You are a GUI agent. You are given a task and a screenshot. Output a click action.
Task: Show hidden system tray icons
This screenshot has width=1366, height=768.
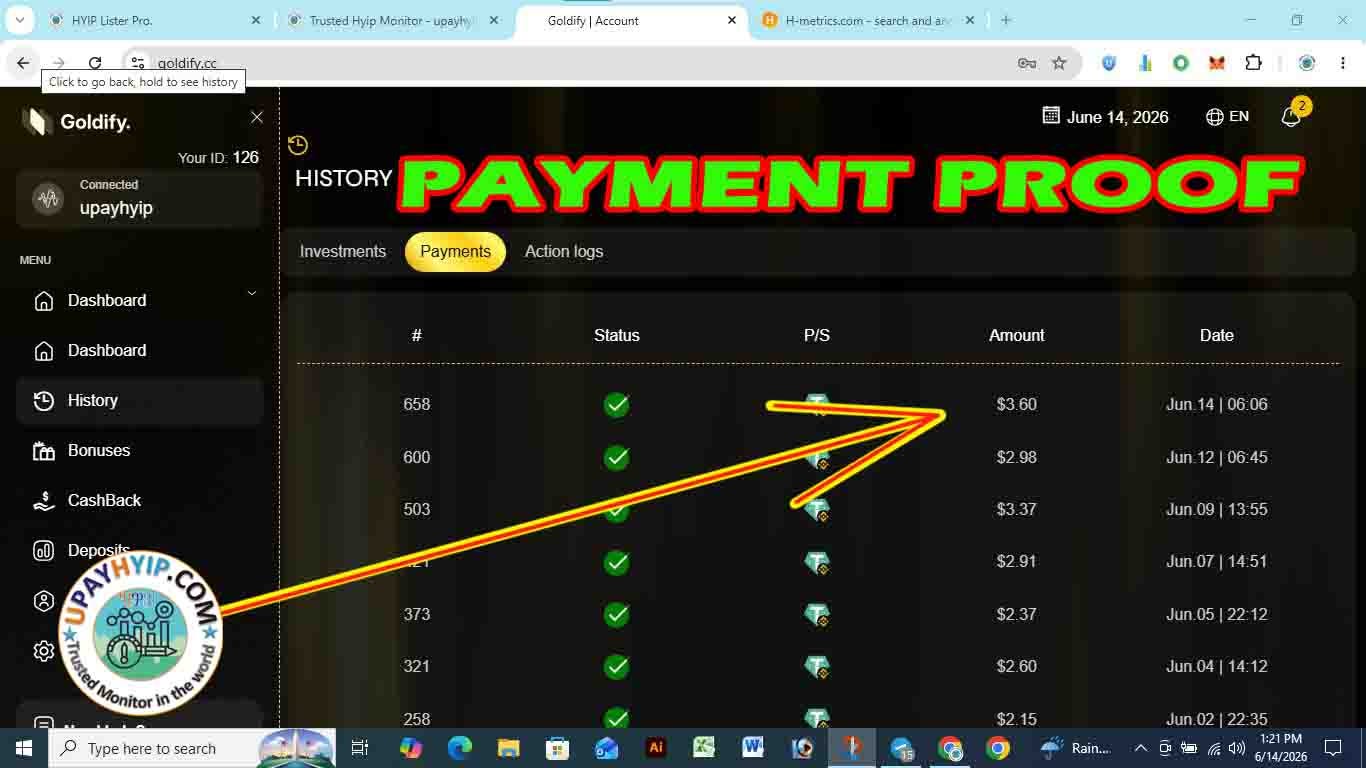click(x=1140, y=748)
